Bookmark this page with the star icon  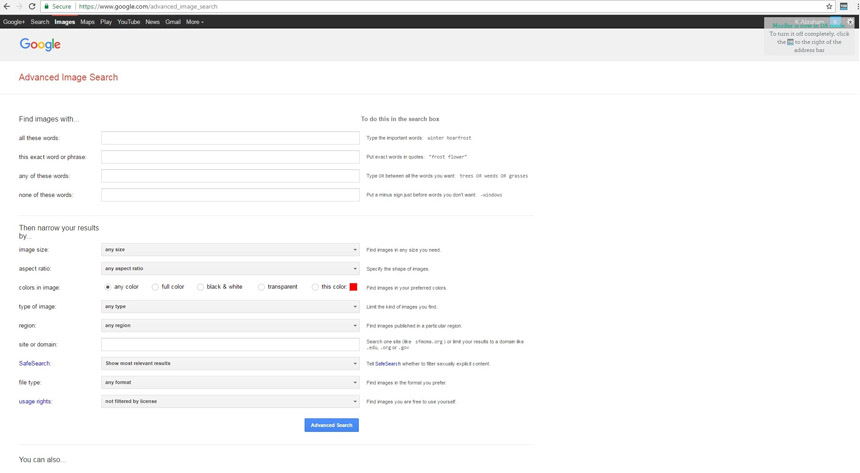click(x=829, y=7)
